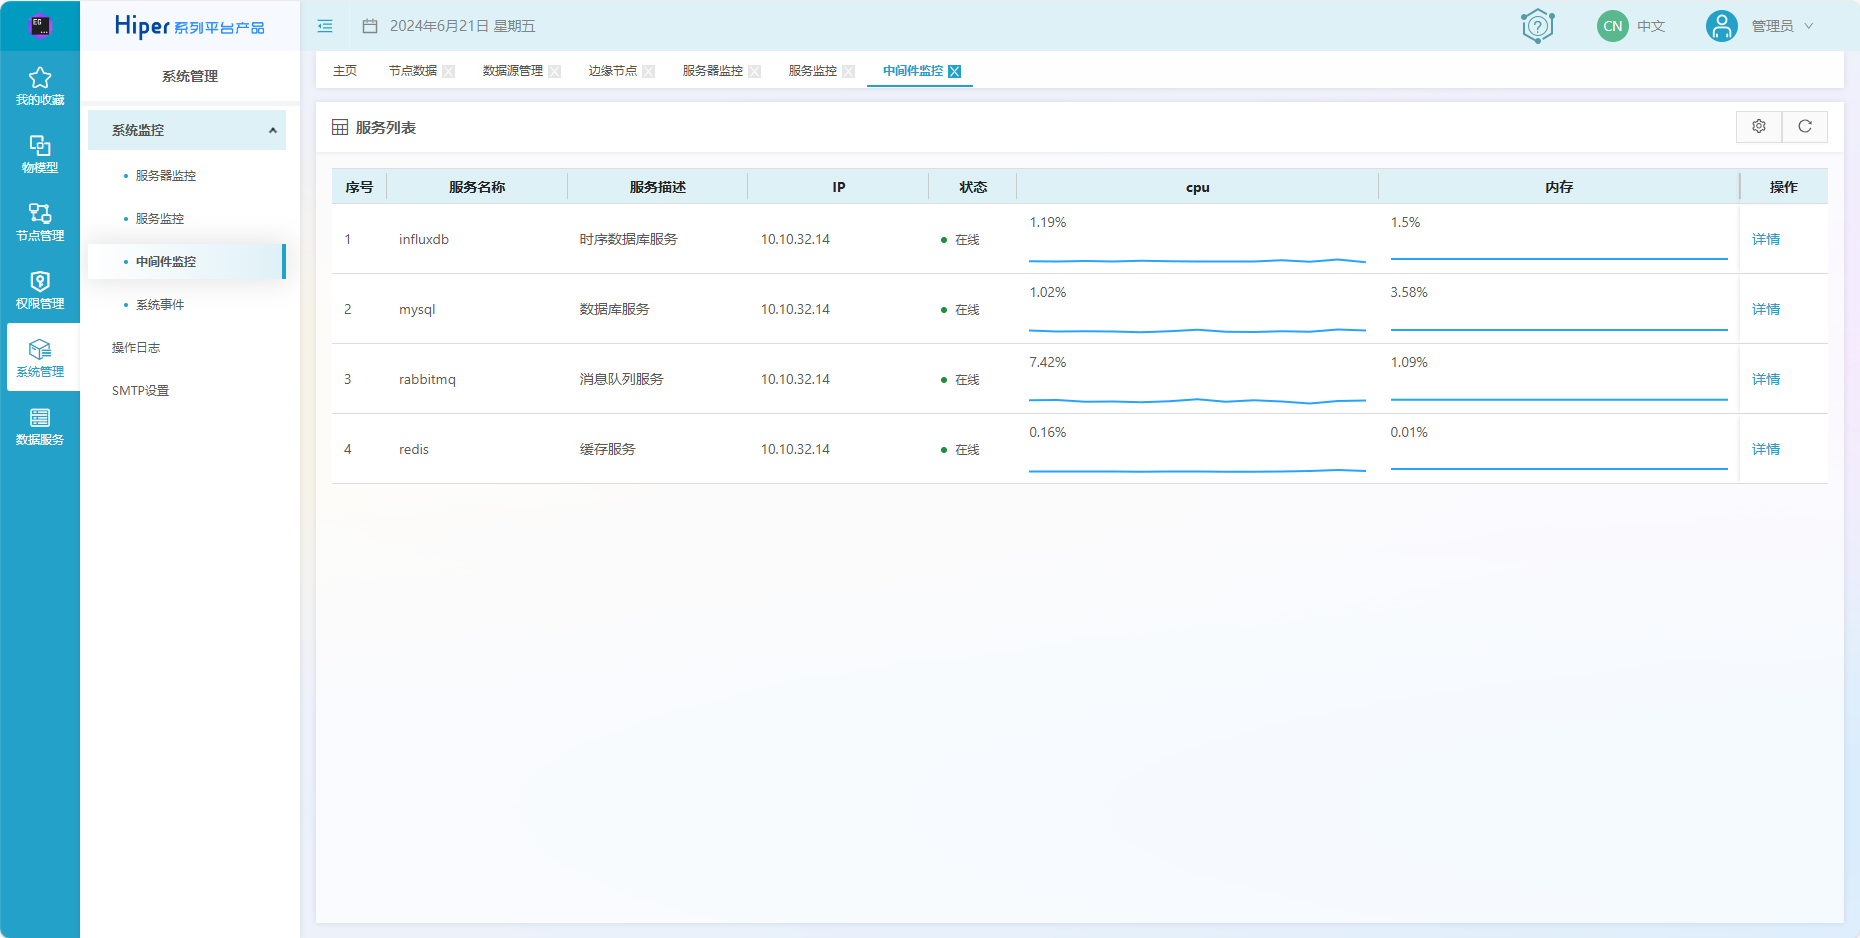1860x938 pixels.
Task: Switch to the 服务监控 tab
Action: tap(813, 71)
